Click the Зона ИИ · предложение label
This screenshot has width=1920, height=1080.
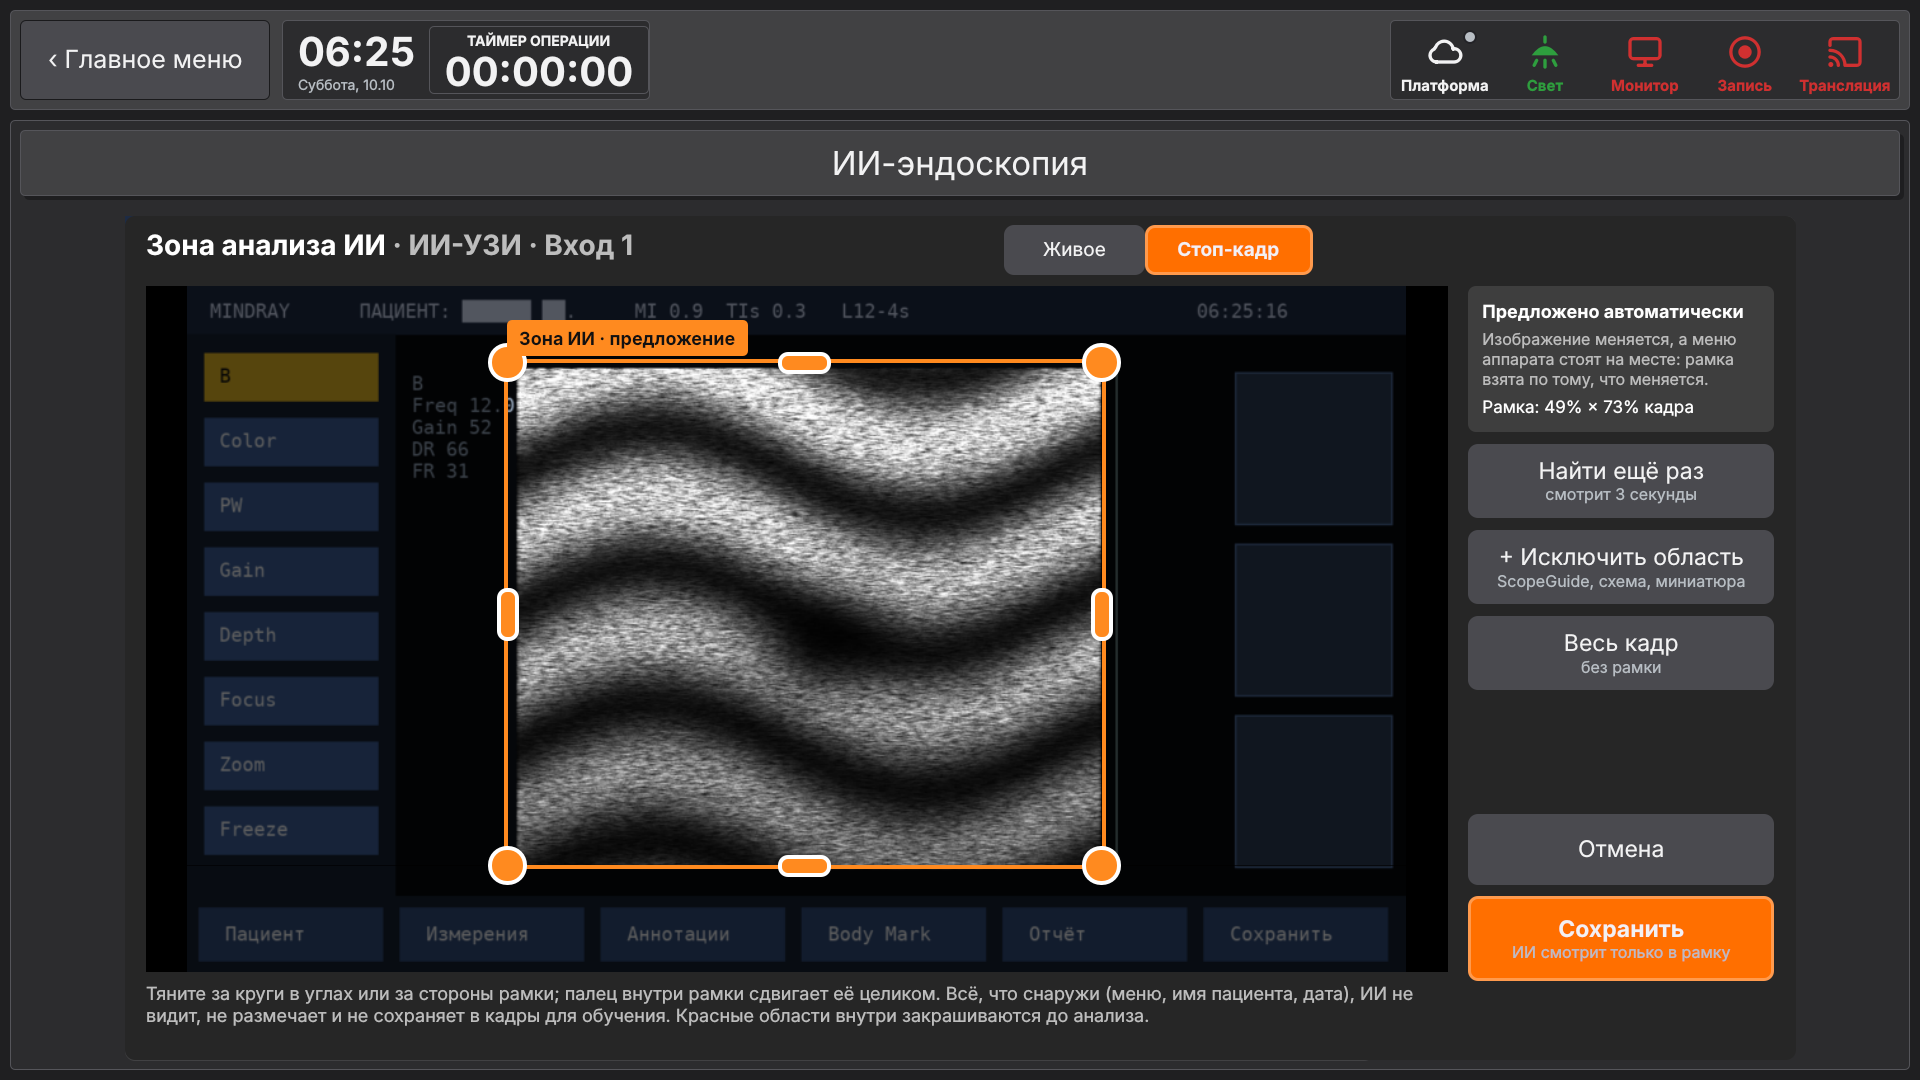(627, 338)
